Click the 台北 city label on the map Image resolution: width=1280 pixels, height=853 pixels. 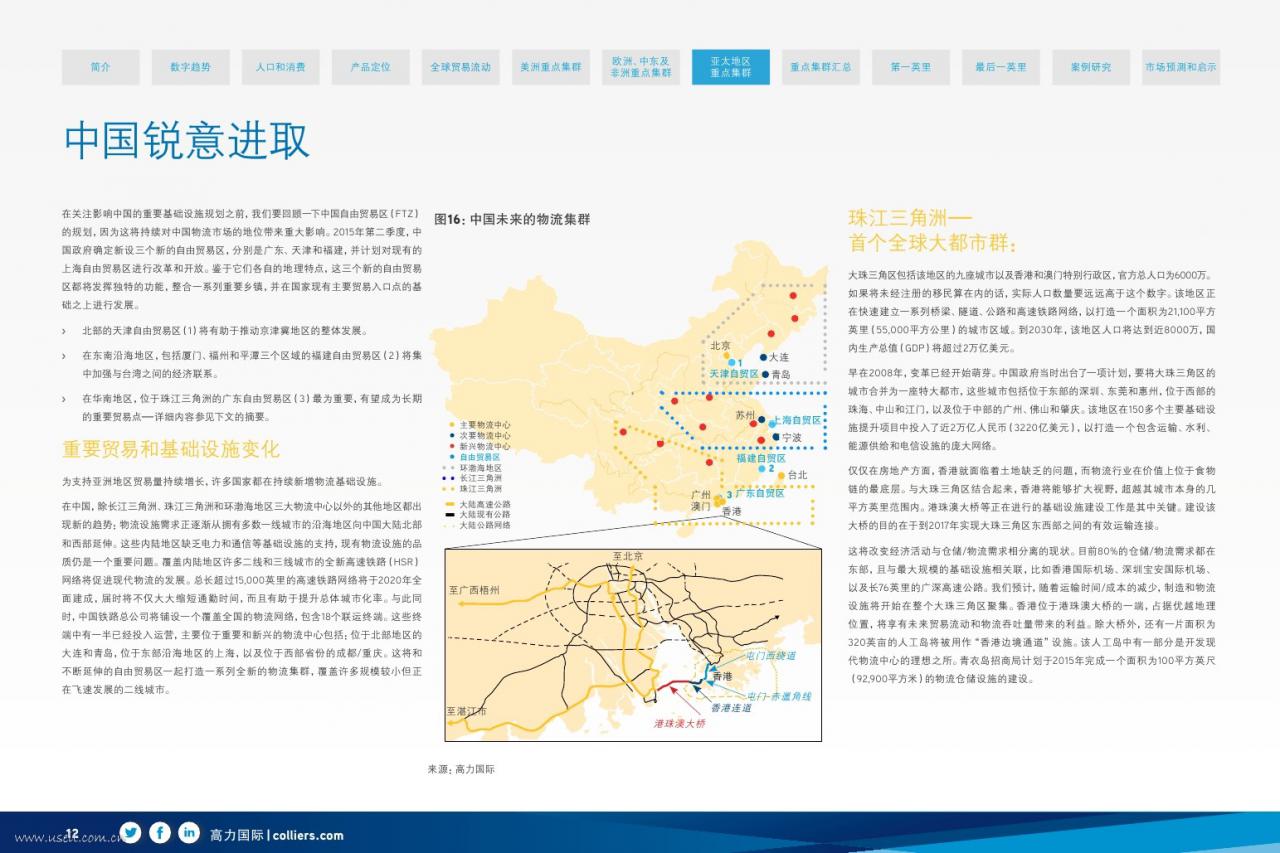coord(797,475)
